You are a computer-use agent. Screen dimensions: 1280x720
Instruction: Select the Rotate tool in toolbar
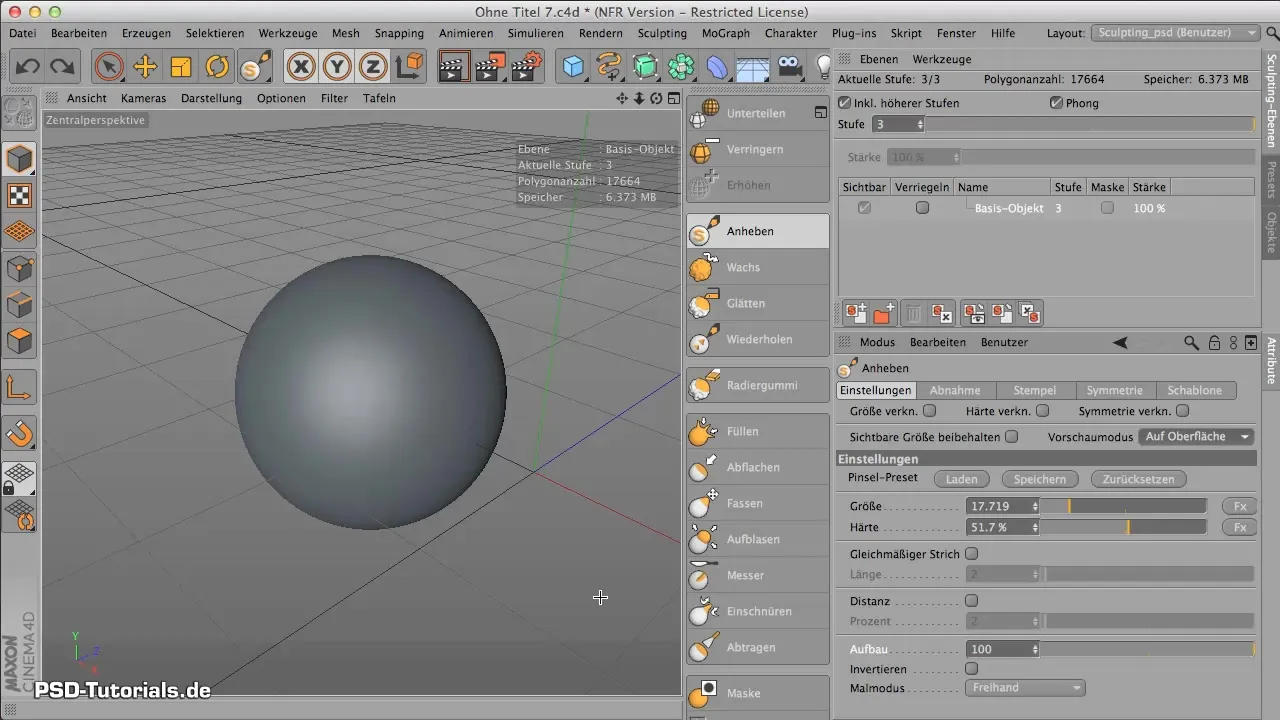point(217,67)
